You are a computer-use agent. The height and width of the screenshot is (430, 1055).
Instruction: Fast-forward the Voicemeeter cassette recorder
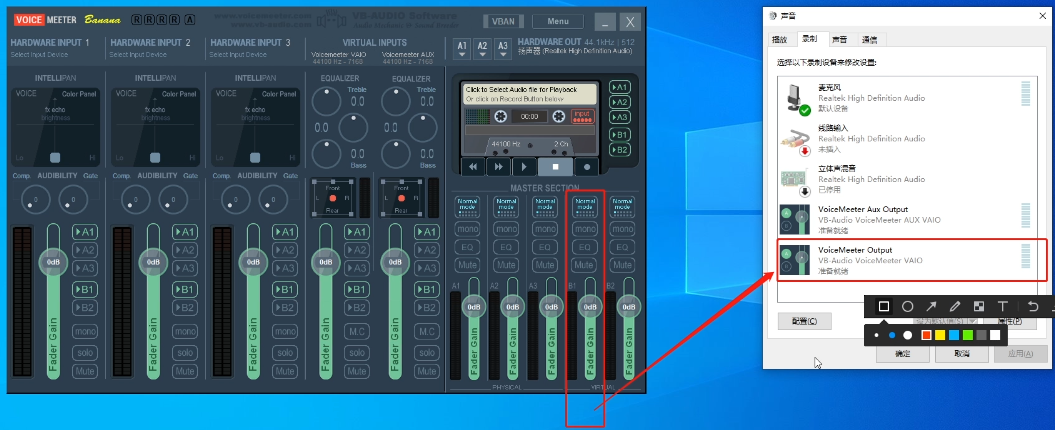499,166
